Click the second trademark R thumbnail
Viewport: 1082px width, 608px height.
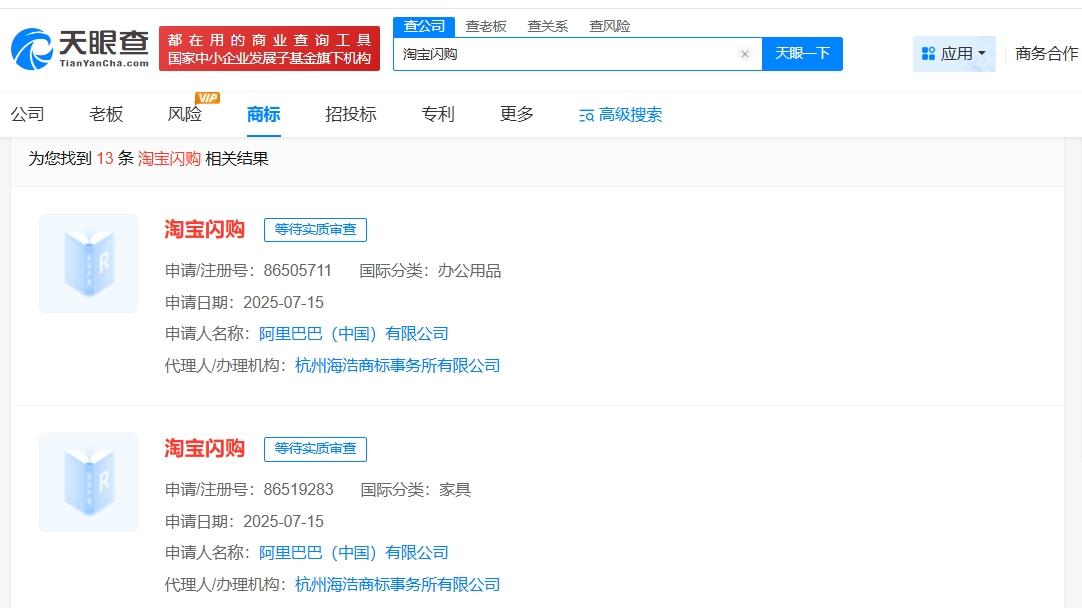point(88,482)
